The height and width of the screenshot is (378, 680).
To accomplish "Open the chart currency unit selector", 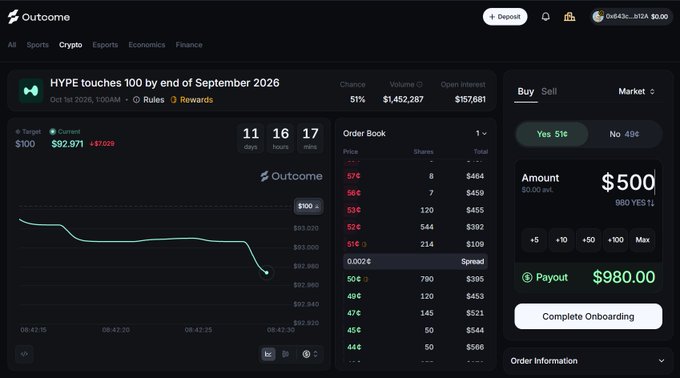I will [x=310, y=354].
